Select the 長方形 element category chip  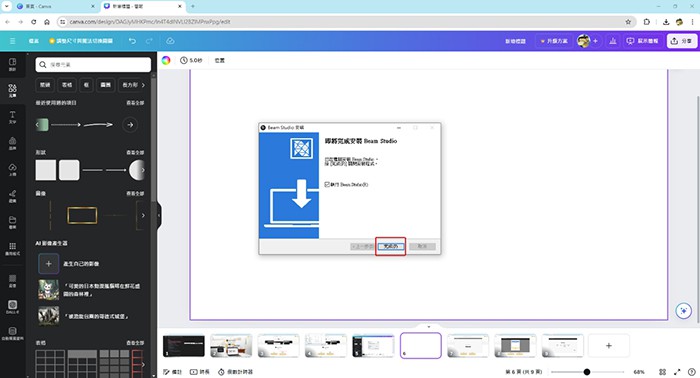tap(129, 85)
